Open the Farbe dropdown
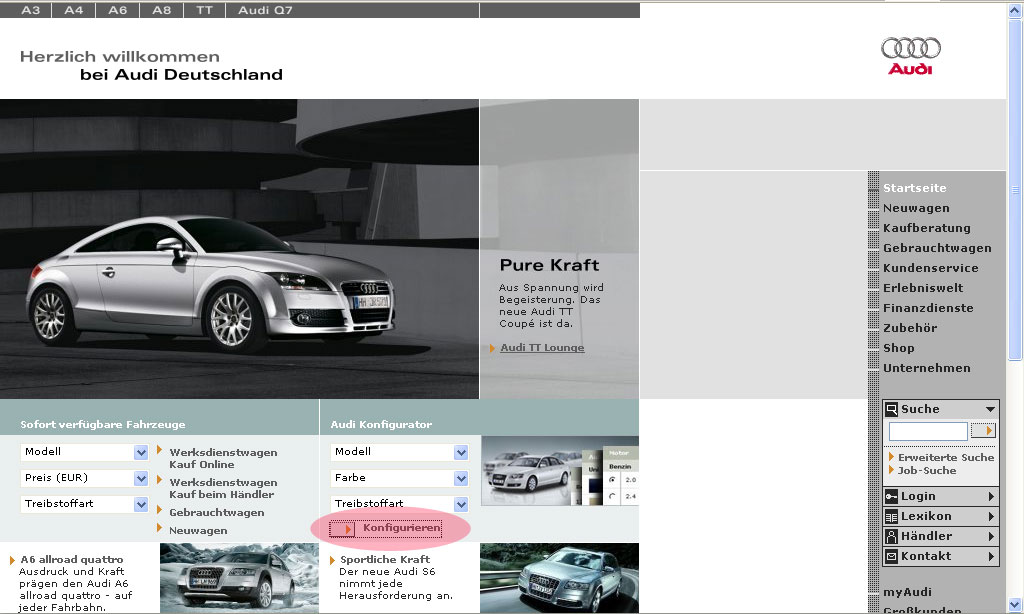Image resolution: width=1024 pixels, height=614 pixels. [x=399, y=477]
